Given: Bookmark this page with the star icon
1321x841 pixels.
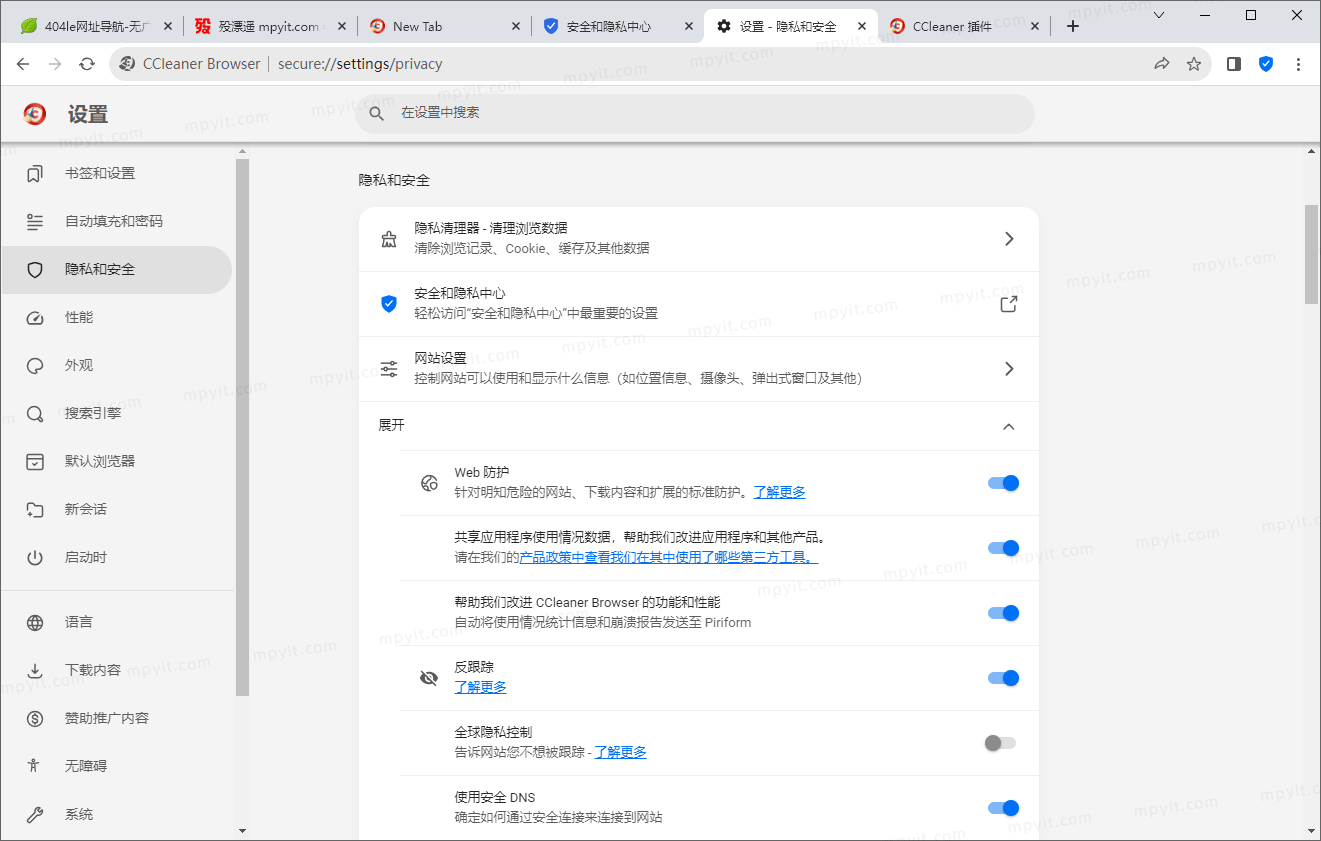Looking at the screenshot, I should 1194,64.
